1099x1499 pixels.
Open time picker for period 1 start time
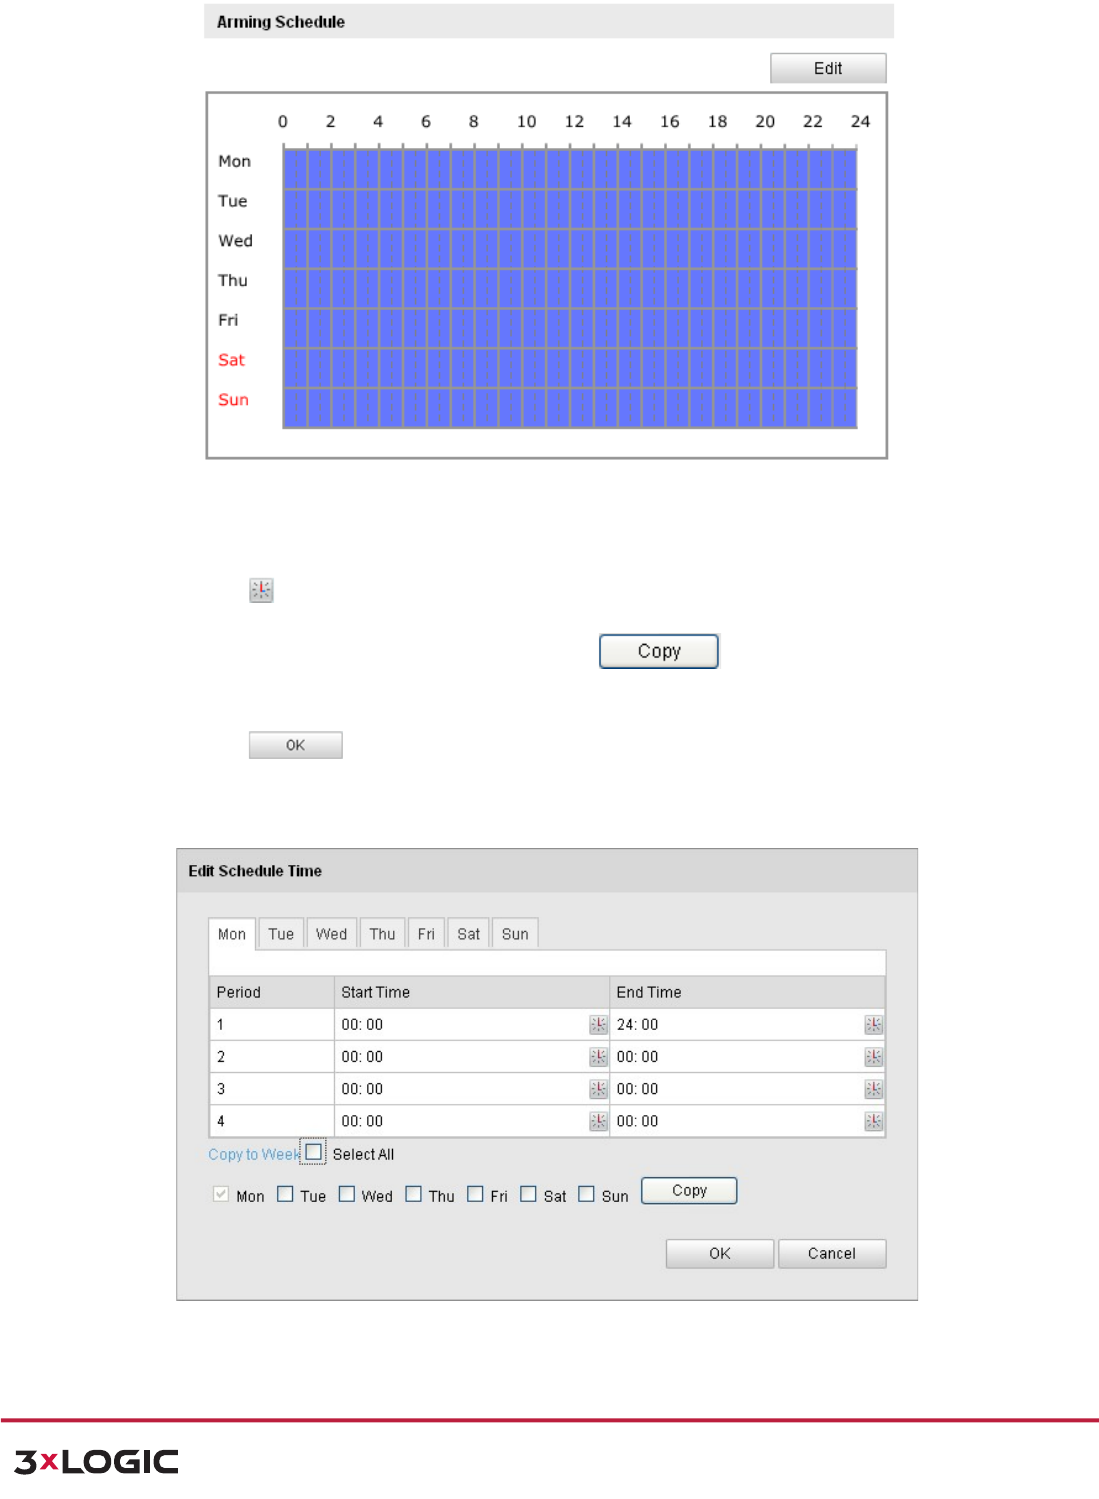coord(598,1025)
